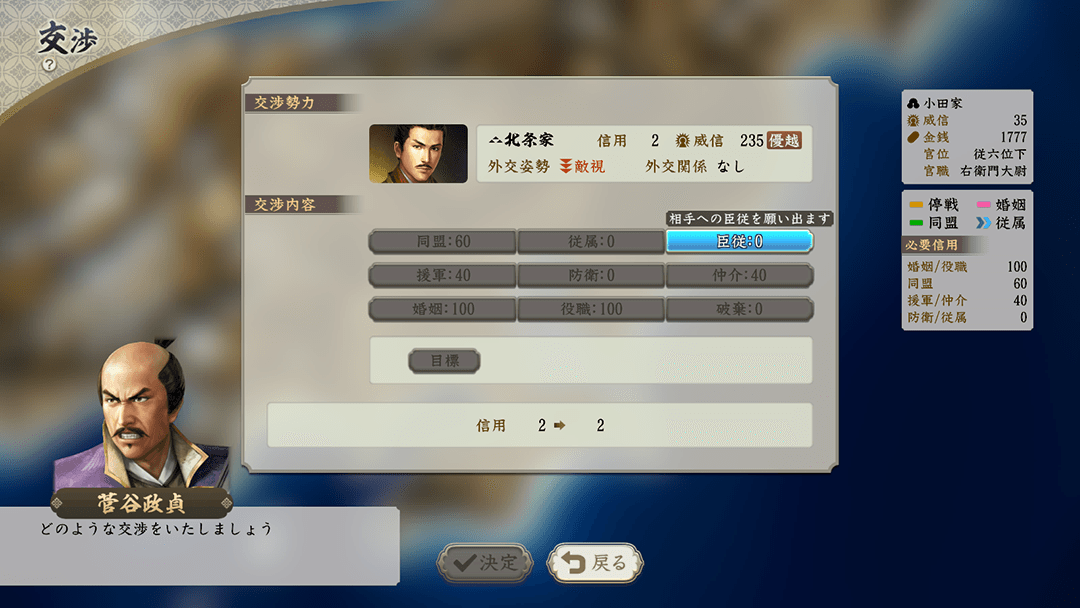
Task: Click the 菅谷政貞 advisor portrait
Action: (x=141, y=415)
